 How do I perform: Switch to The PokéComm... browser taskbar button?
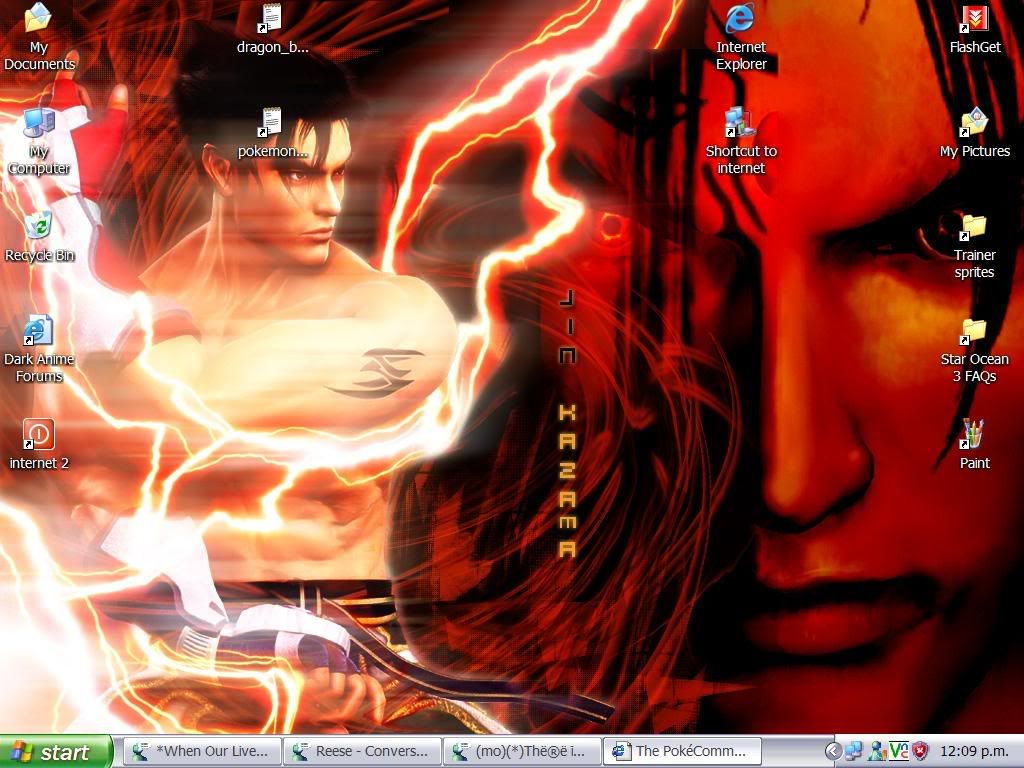(682, 752)
